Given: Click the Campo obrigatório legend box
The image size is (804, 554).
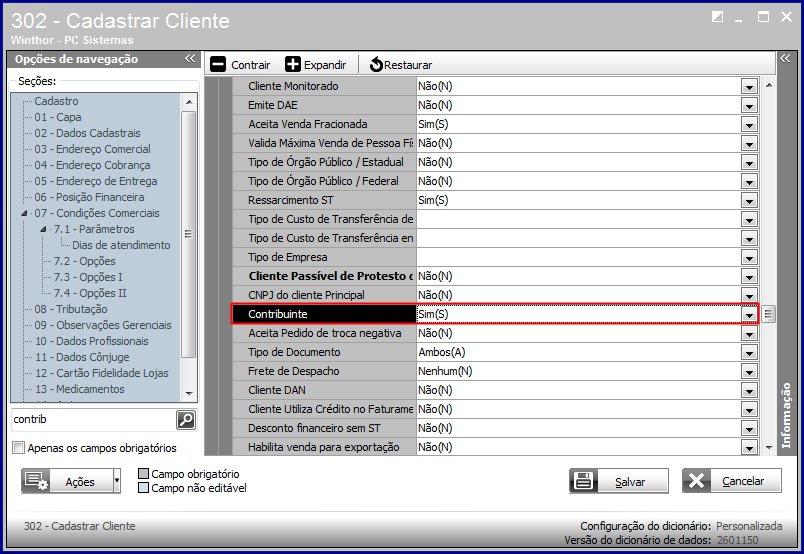Looking at the screenshot, I should (144, 473).
